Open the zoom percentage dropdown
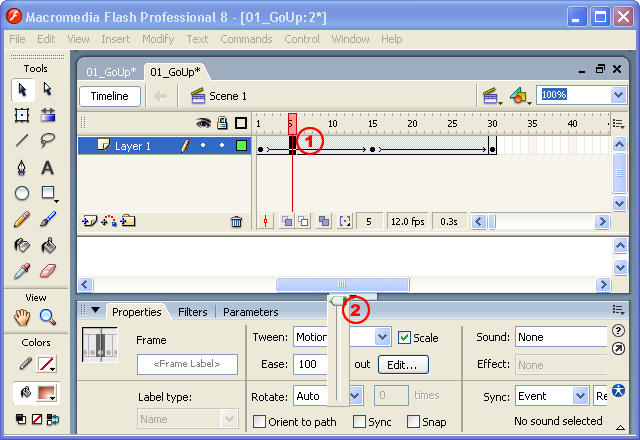This screenshot has width=640, height=440. point(617,95)
